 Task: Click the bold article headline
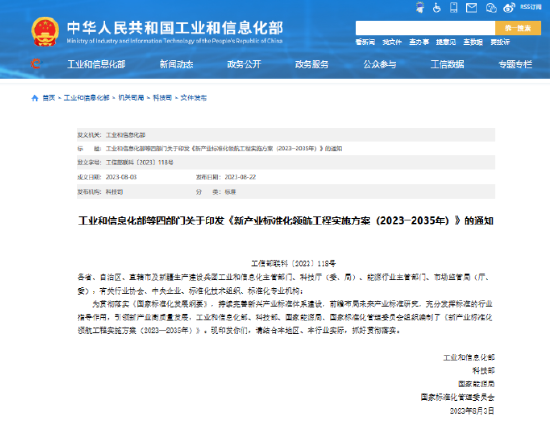(286, 221)
